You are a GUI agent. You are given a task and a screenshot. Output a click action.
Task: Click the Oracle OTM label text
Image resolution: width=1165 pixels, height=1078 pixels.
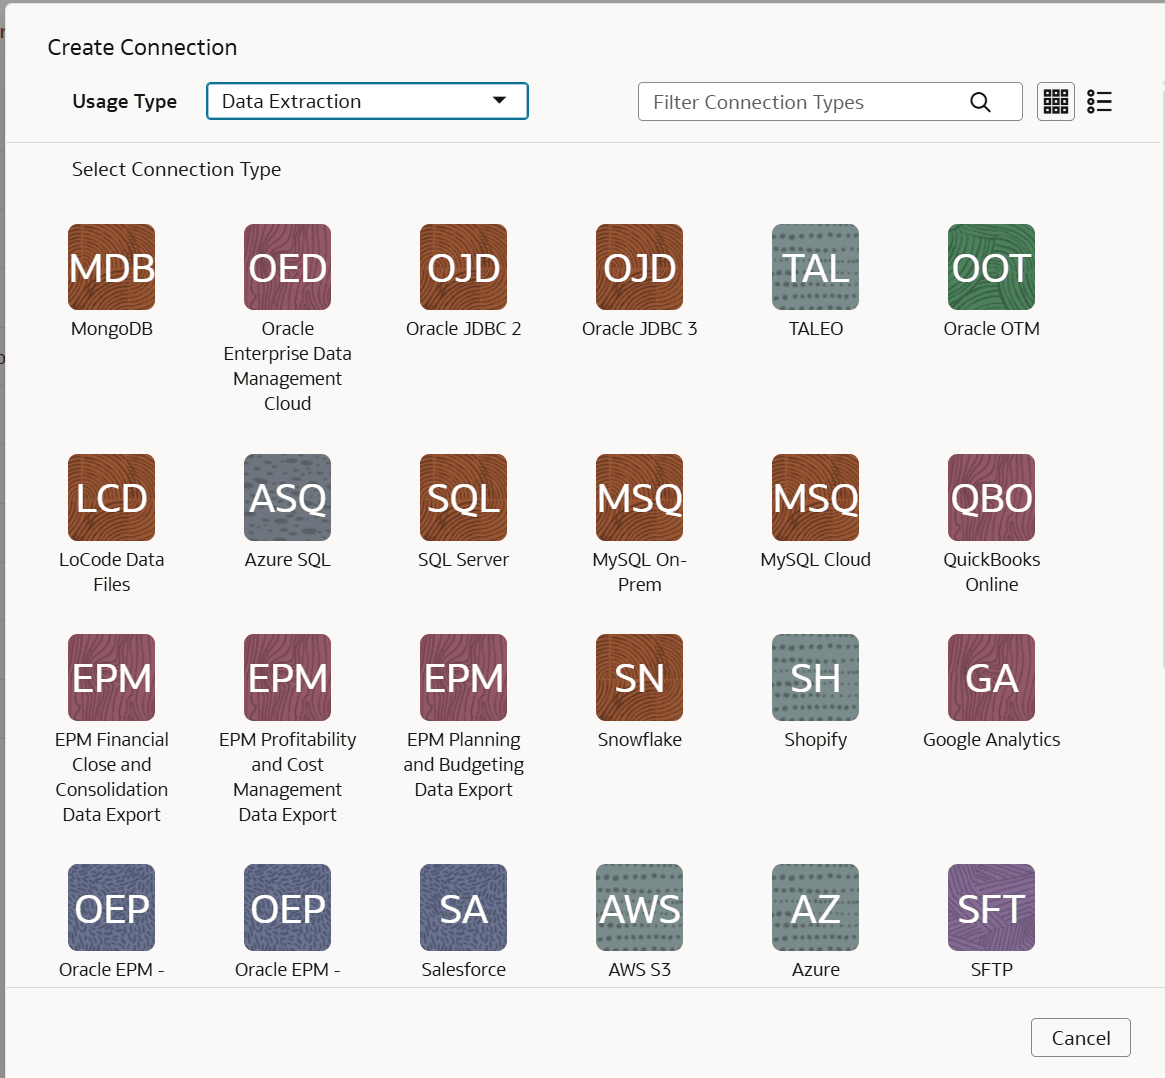pos(991,328)
